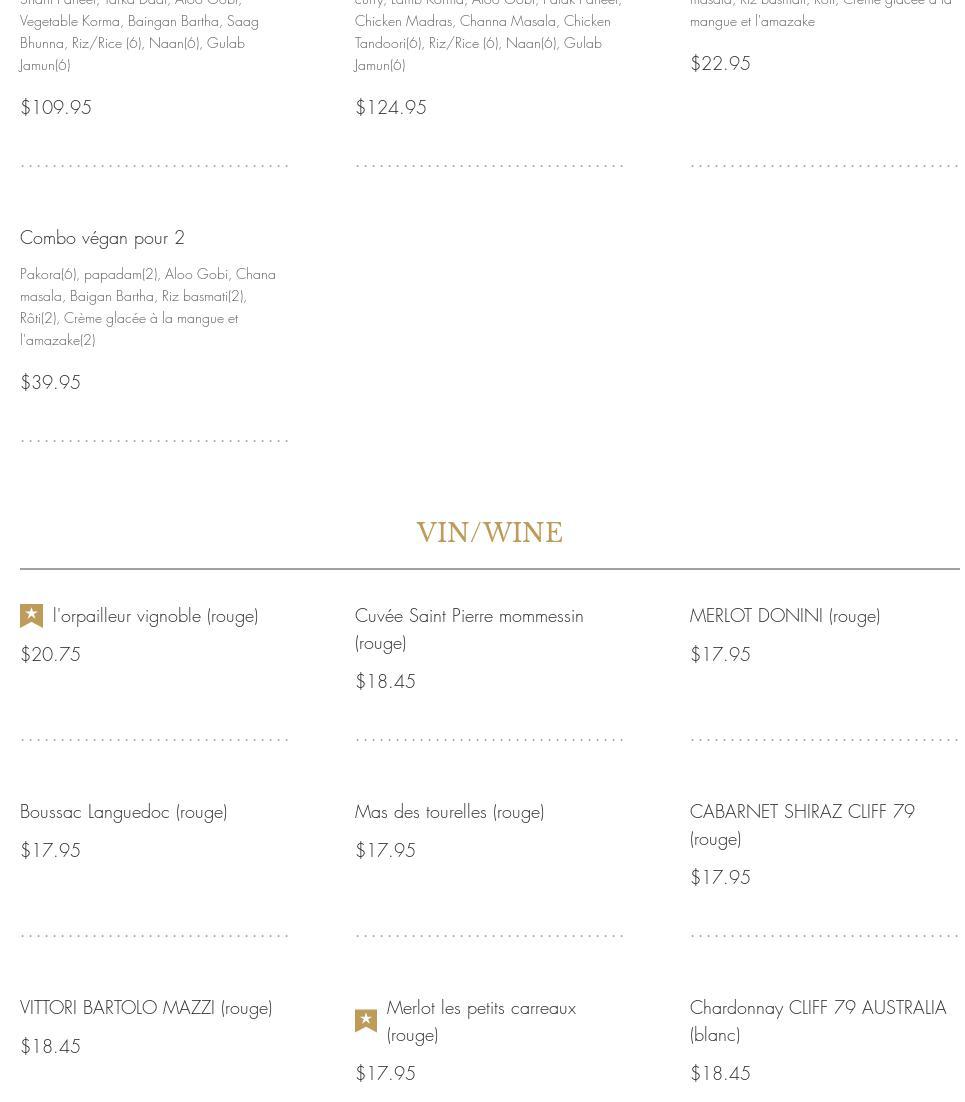The width and height of the screenshot is (965, 1102).
Task: Open Mas des tourelles (rouge)
Action: (449, 812)
